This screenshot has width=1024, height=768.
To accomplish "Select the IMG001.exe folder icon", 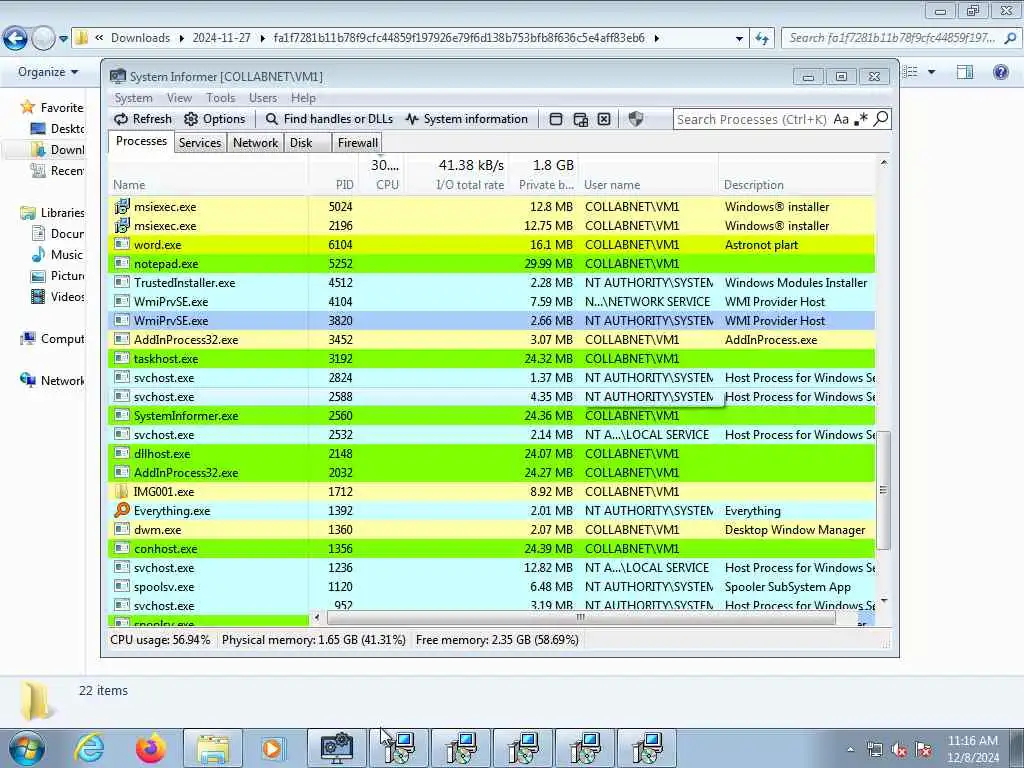I will pyautogui.click(x=121, y=491).
